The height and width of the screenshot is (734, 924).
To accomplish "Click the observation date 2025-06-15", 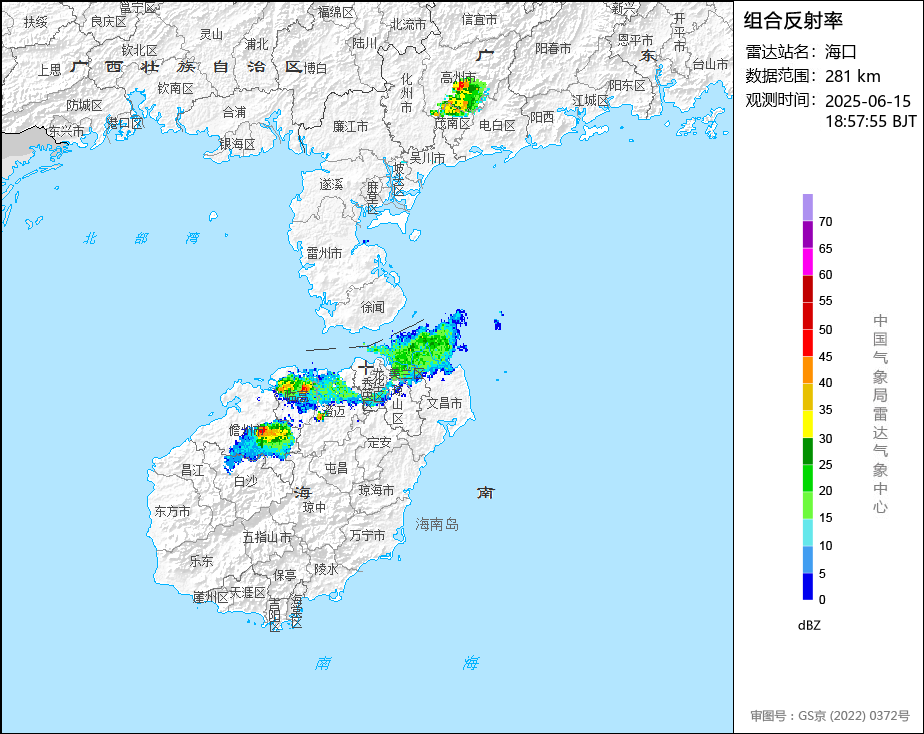I will pos(868,101).
